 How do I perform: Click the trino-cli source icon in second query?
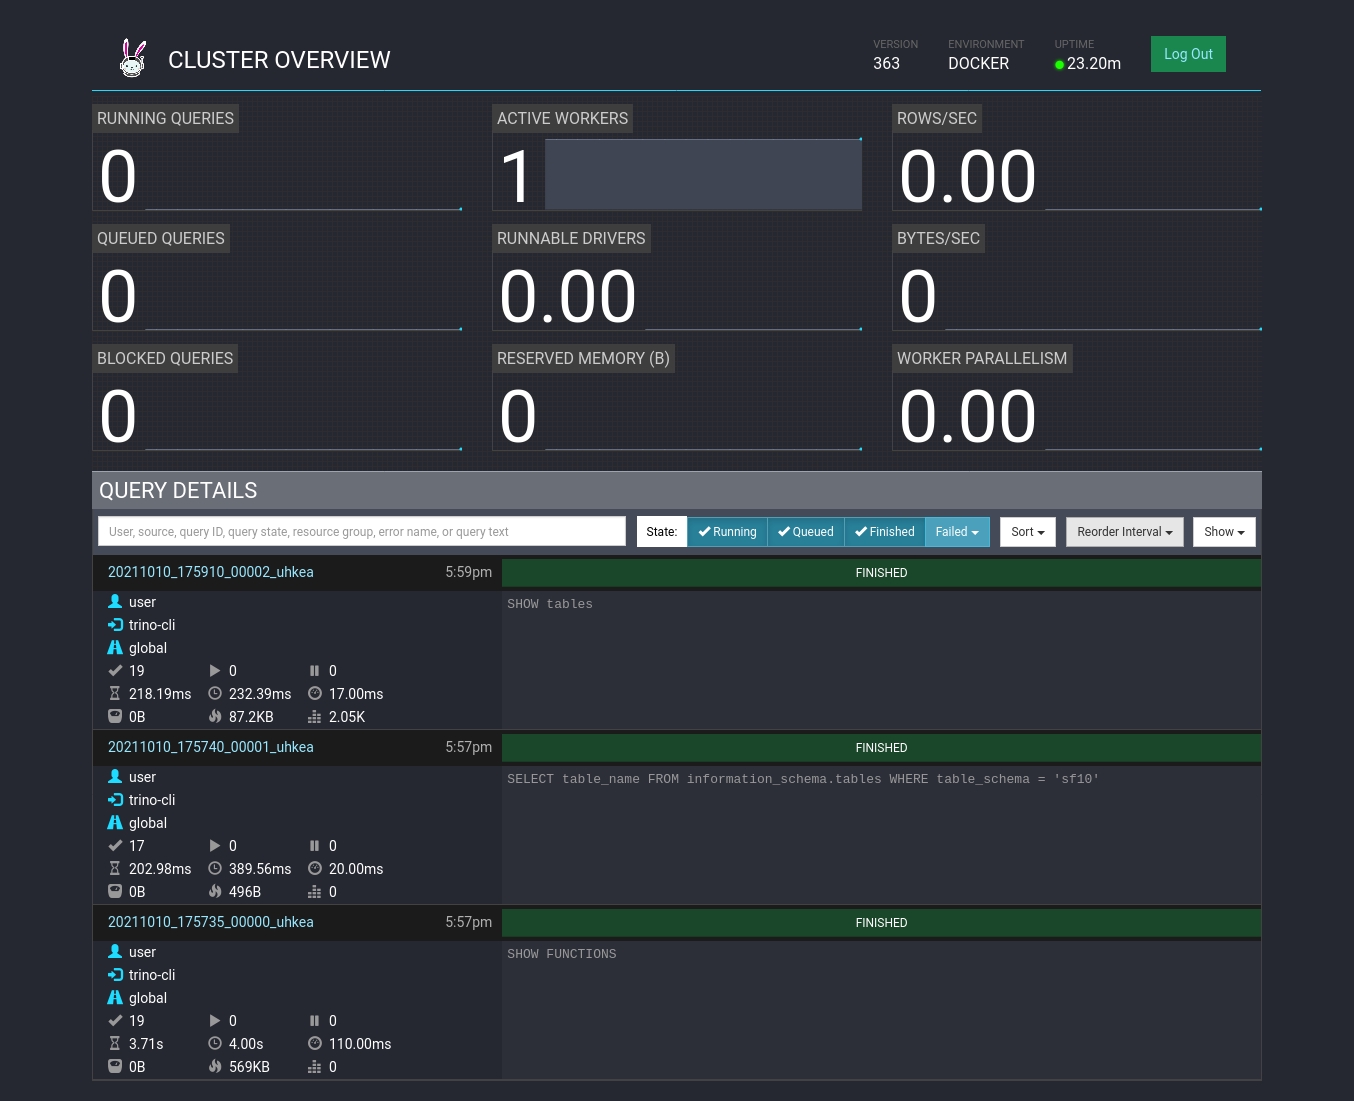tap(115, 800)
